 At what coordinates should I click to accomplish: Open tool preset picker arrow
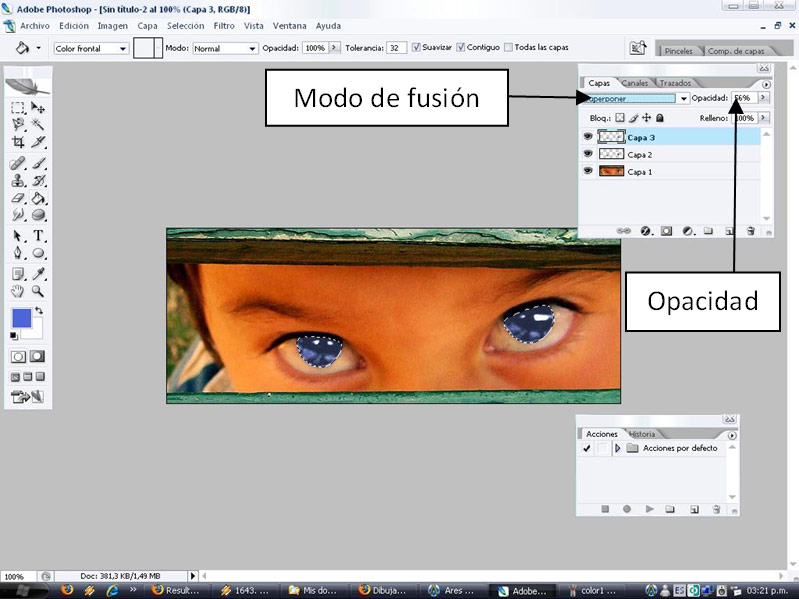pos(38,48)
